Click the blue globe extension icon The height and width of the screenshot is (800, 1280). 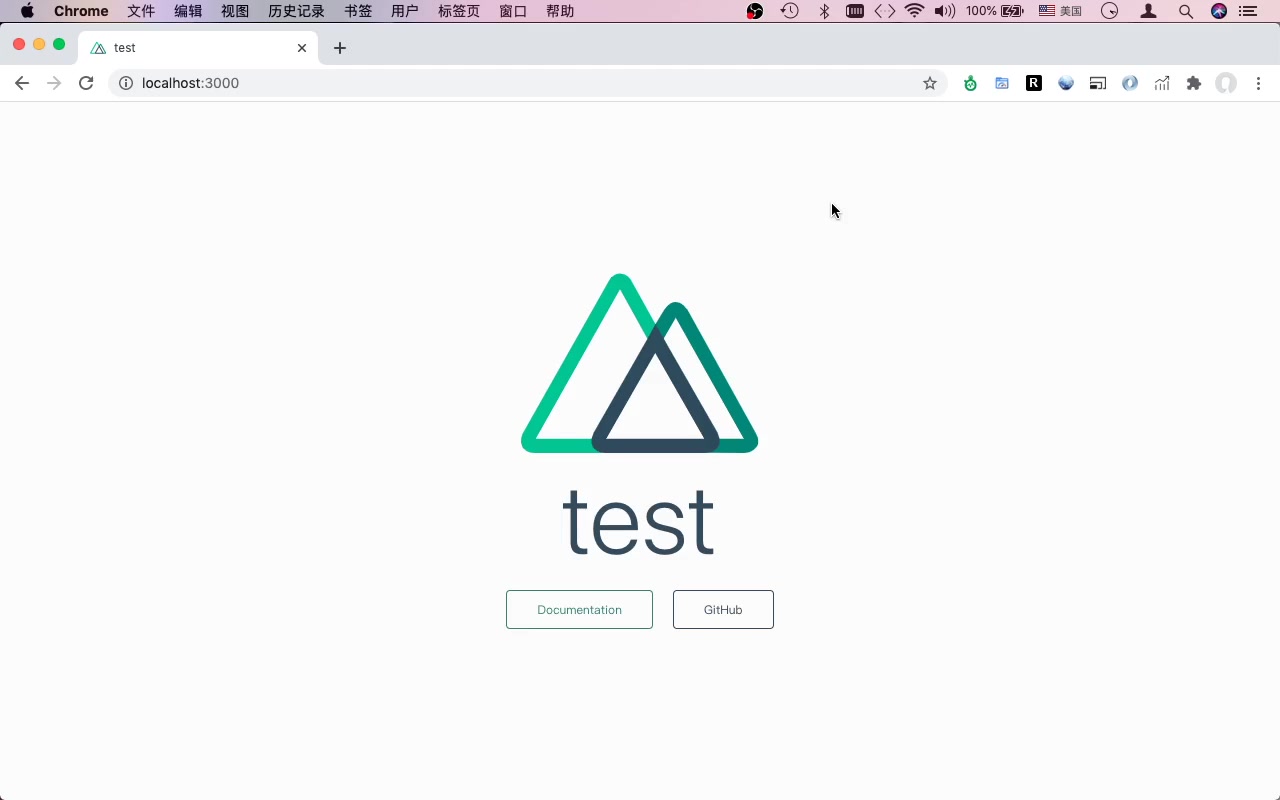pyautogui.click(x=1066, y=83)
